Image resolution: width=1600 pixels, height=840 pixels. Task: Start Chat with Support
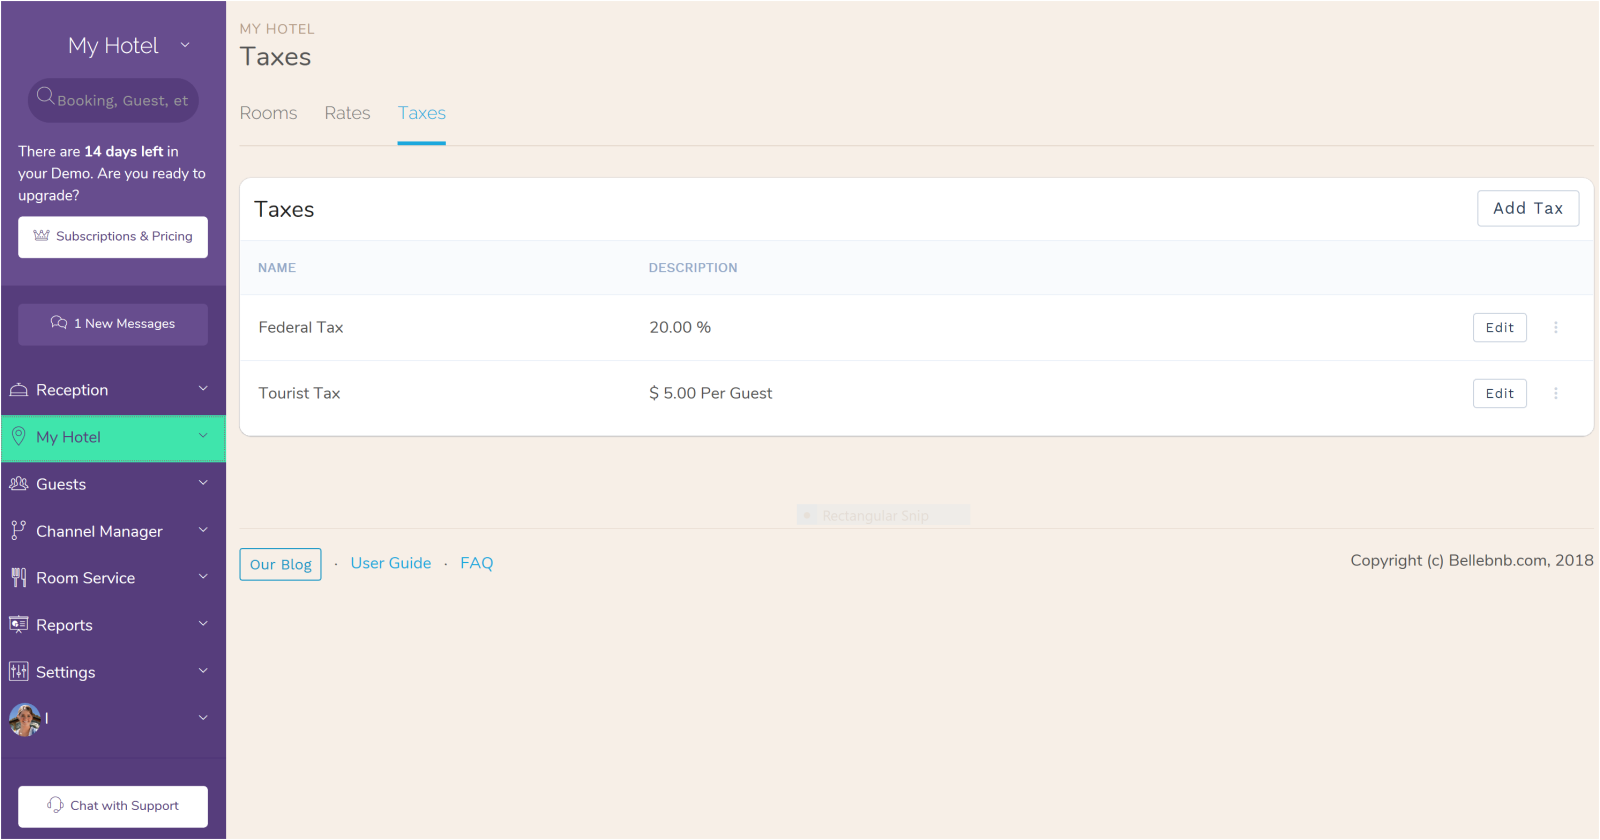(x=113, y=806)
